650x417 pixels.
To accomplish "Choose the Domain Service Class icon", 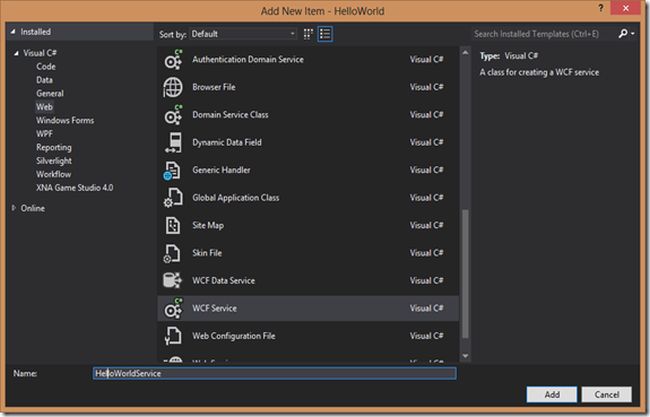I will (173, 115).
